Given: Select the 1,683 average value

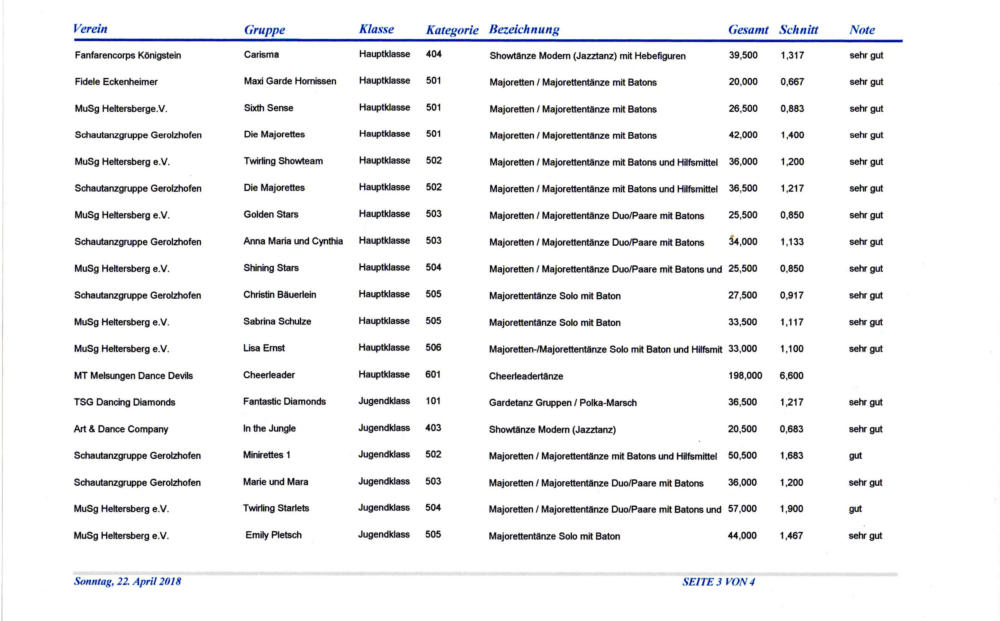Looking at the screenshot, I should click(791, 456).
